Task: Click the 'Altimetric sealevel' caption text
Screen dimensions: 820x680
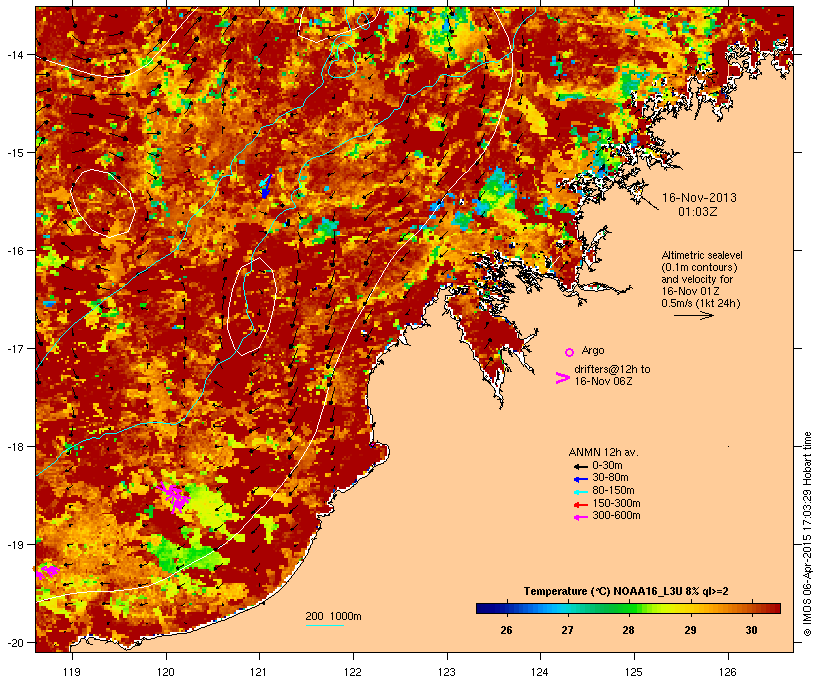Action: tap(702, 255)
